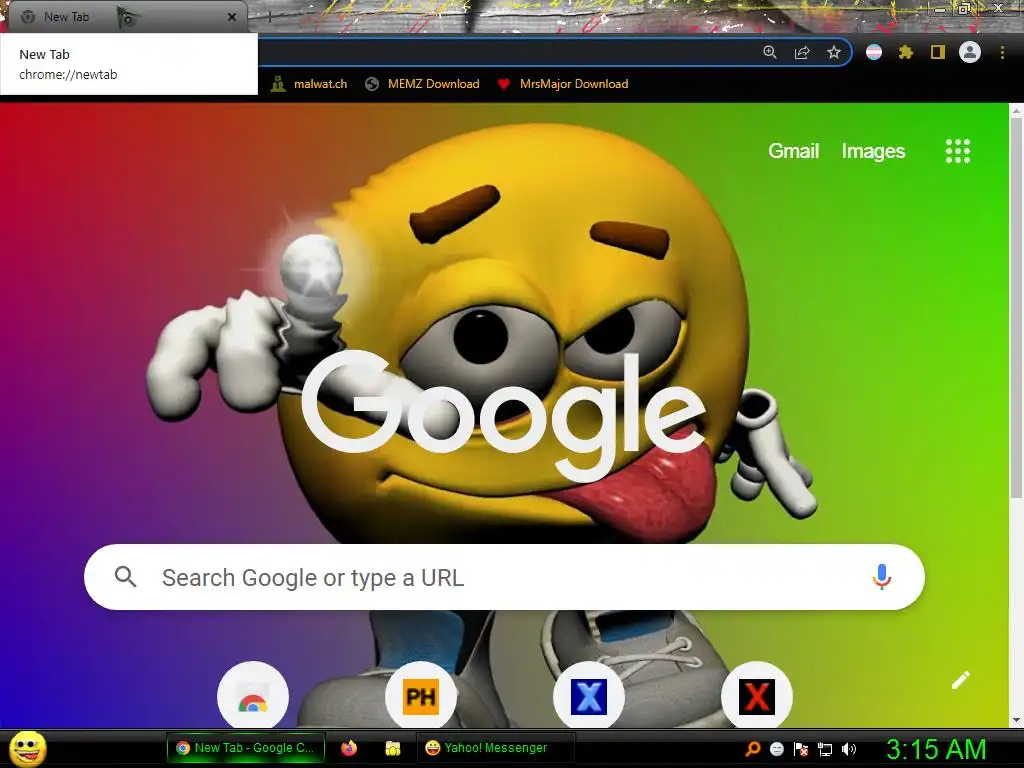Viewport: 1024px width, 768px height.
Task: Click the Search Google or type a URL box
Action: pos(504,577)
